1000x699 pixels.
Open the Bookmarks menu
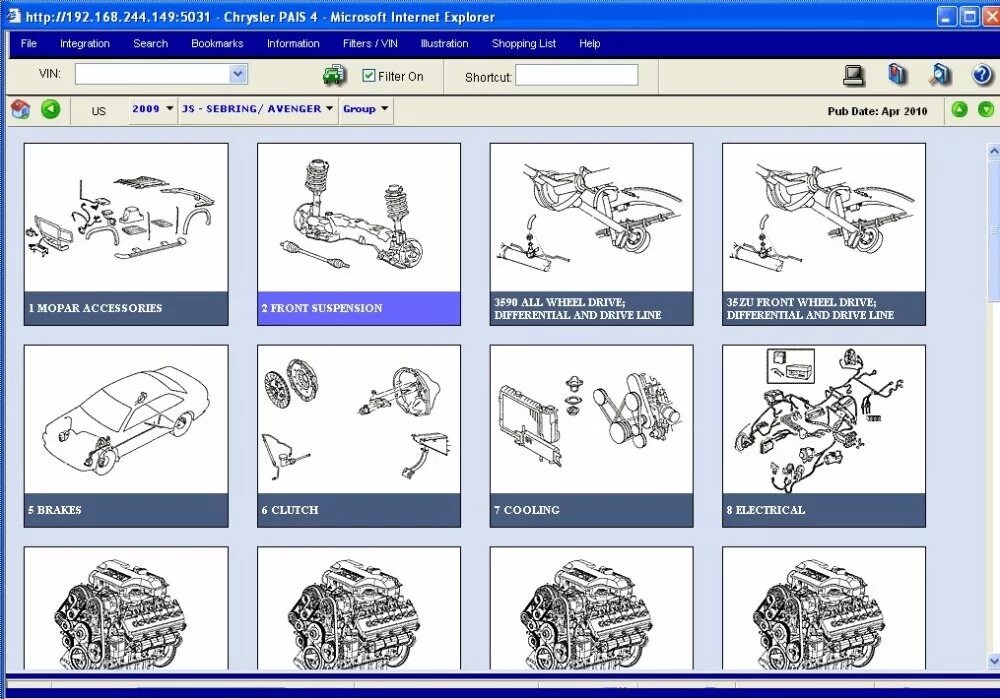217,43
